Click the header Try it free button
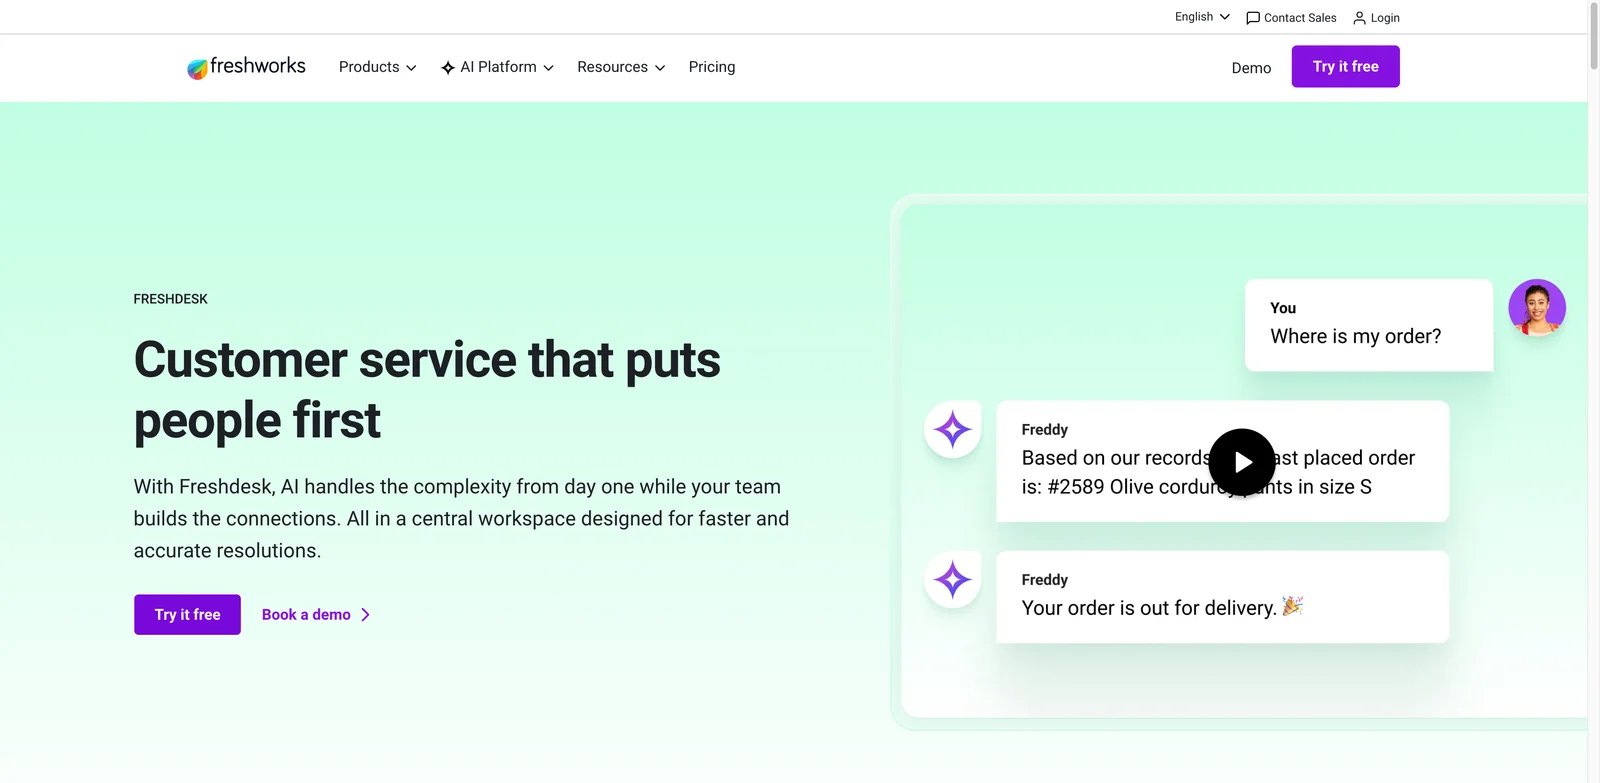This screenshot has width=1600, height=783. pos(1345,66)
